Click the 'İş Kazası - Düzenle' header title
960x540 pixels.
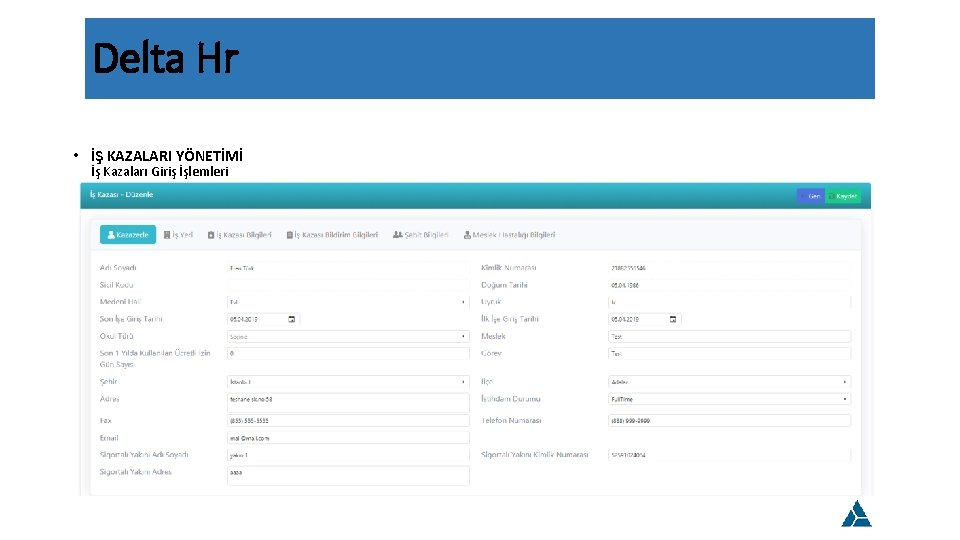[121, 195]
